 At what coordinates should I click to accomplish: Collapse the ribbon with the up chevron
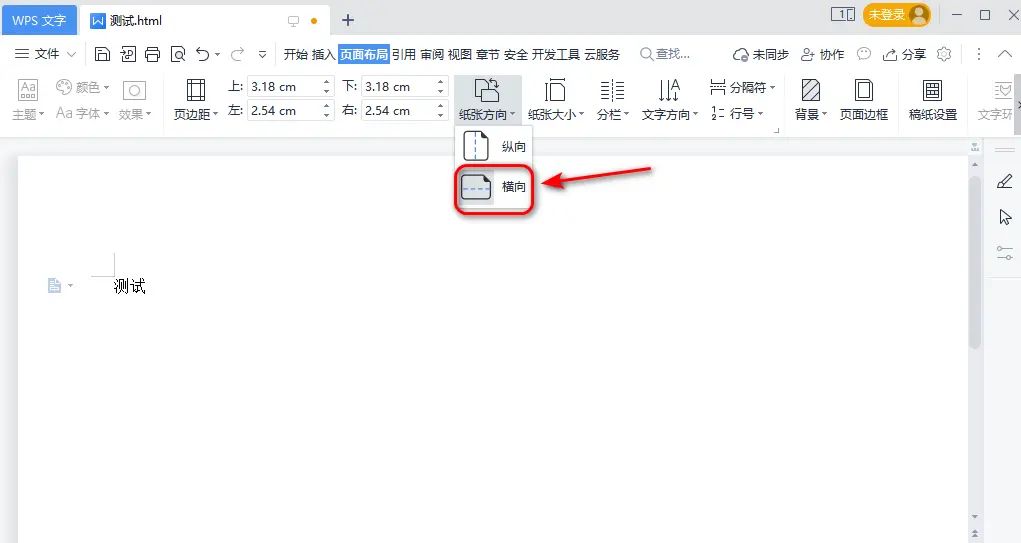tap(1005, 54)
